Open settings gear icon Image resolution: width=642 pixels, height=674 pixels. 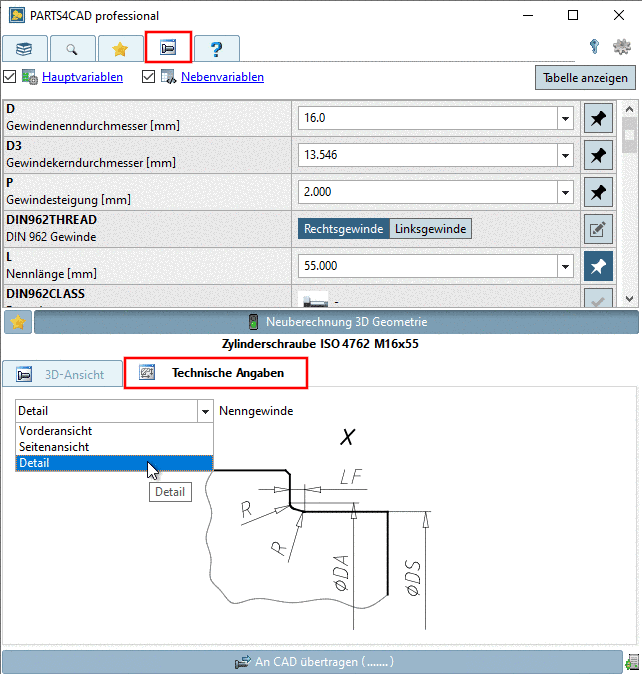click(622, 46)
